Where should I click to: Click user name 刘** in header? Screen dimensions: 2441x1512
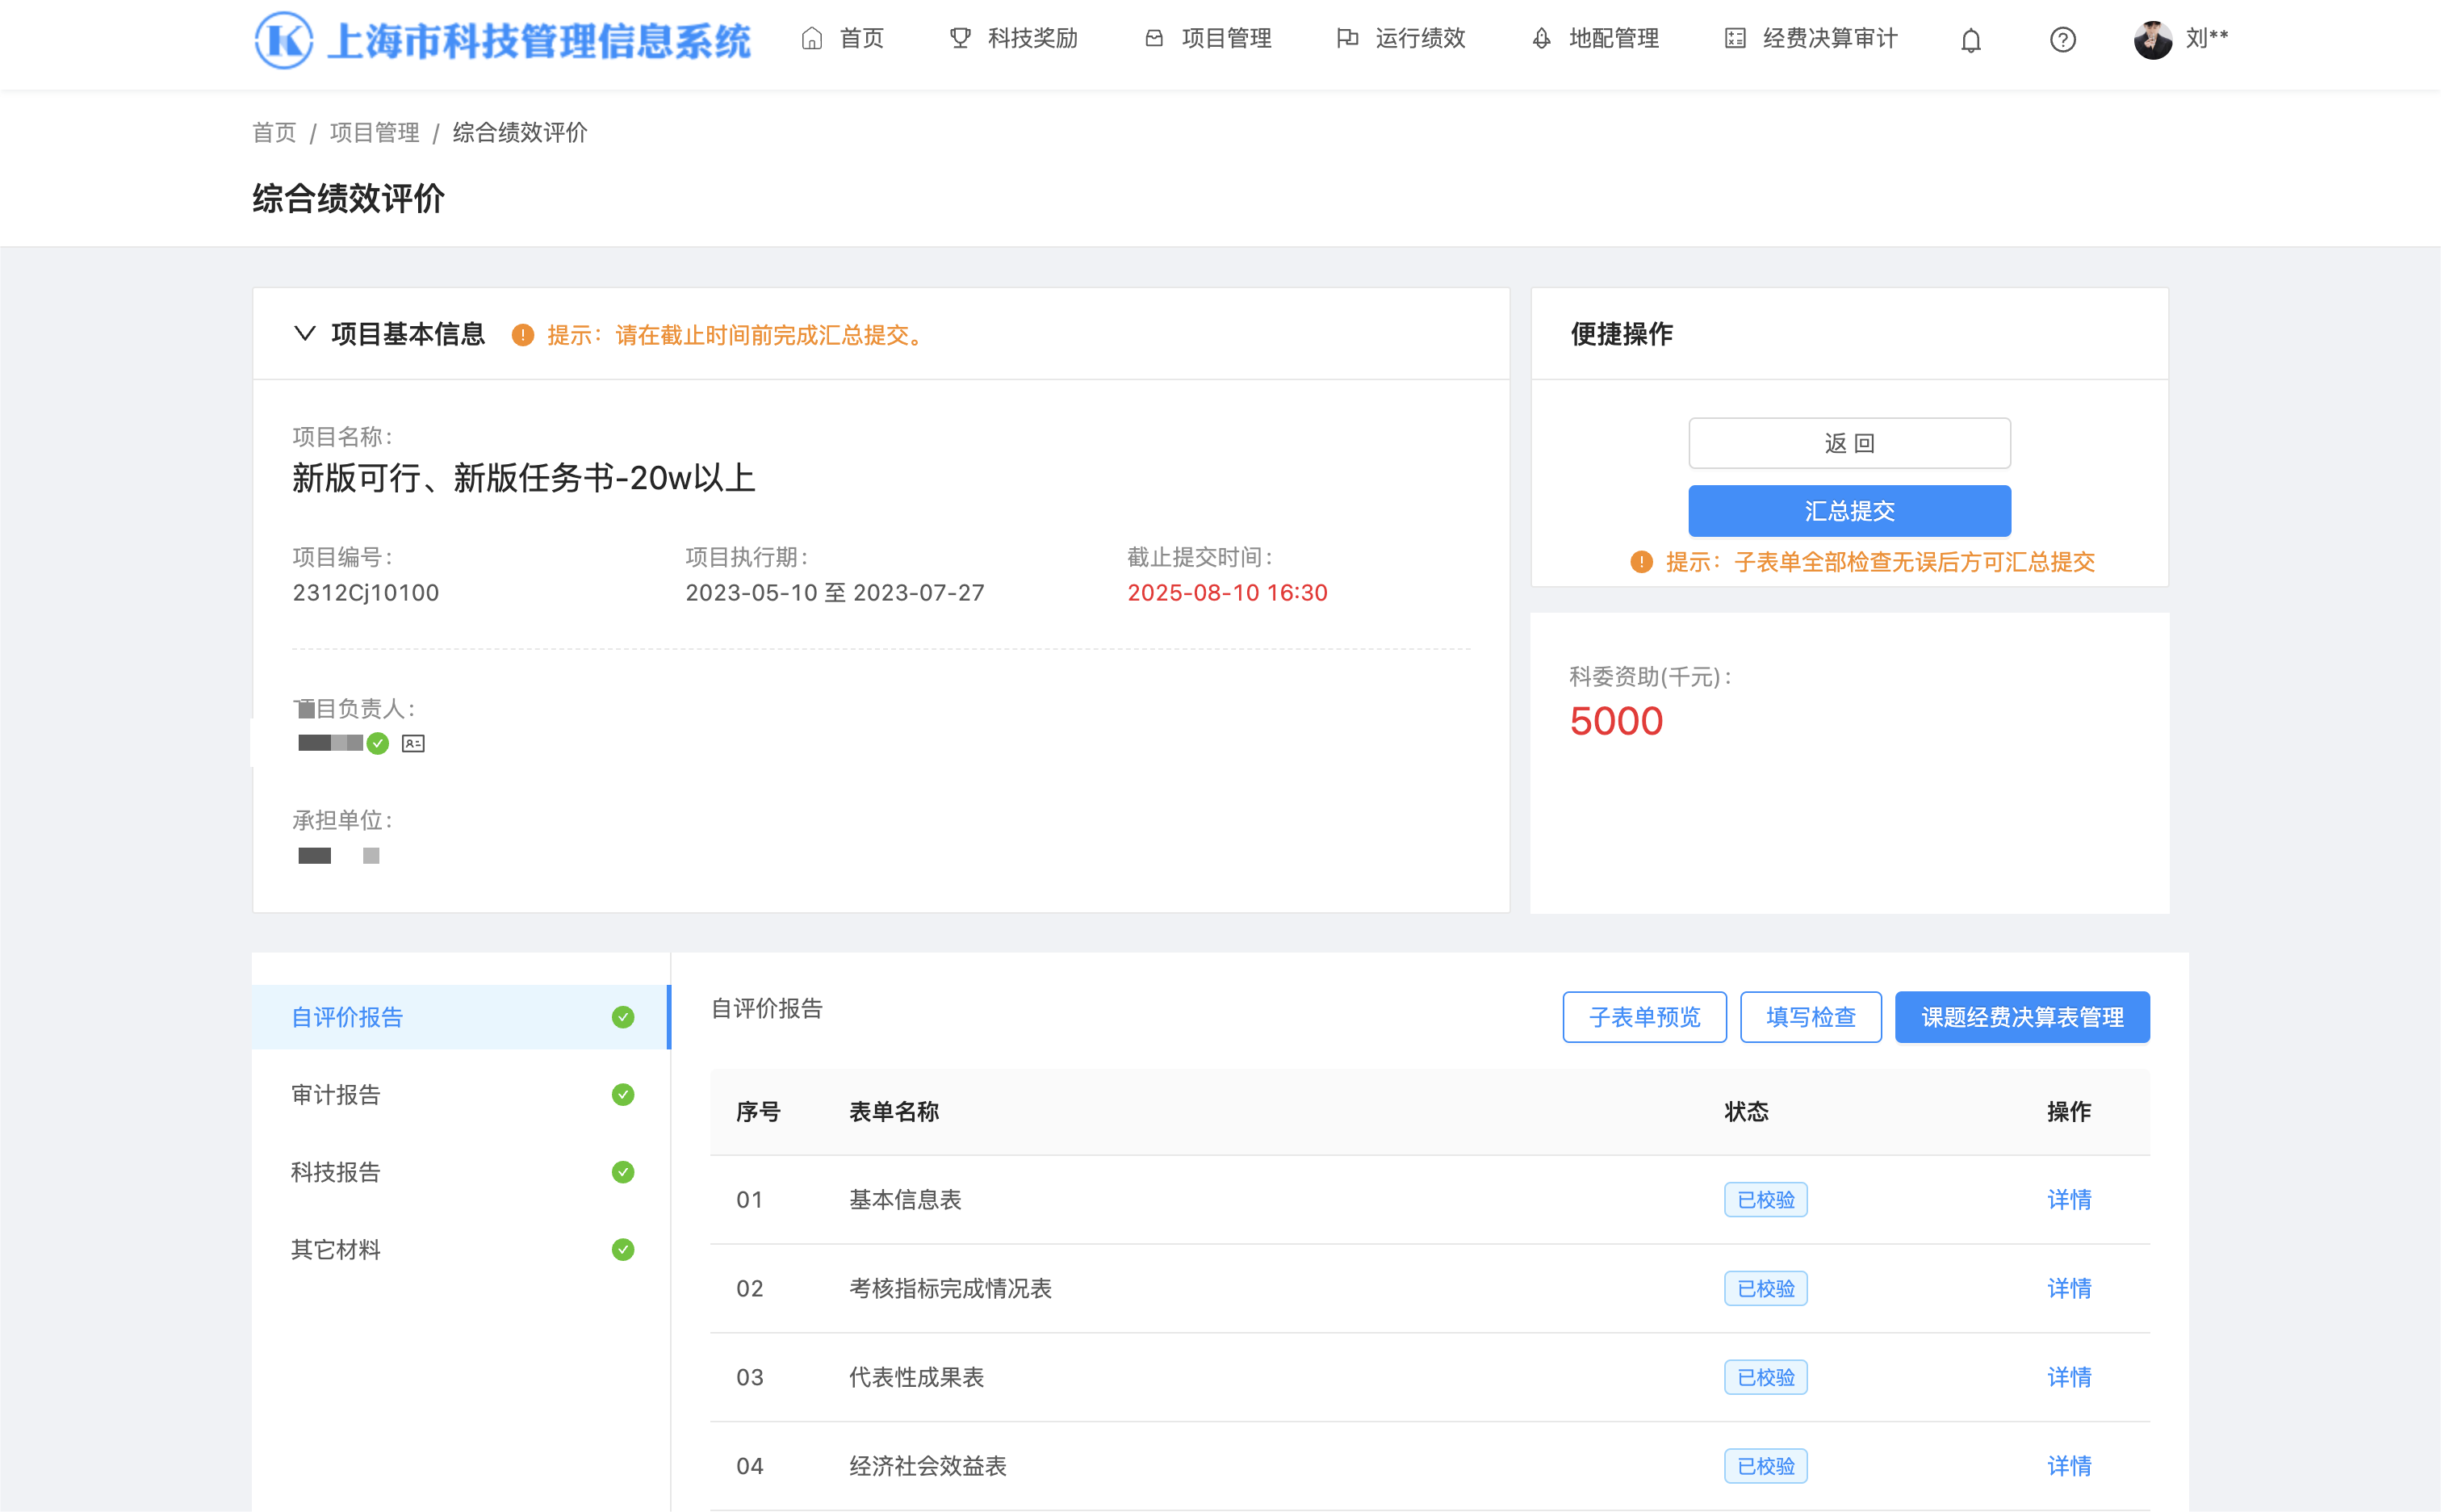2207,38
